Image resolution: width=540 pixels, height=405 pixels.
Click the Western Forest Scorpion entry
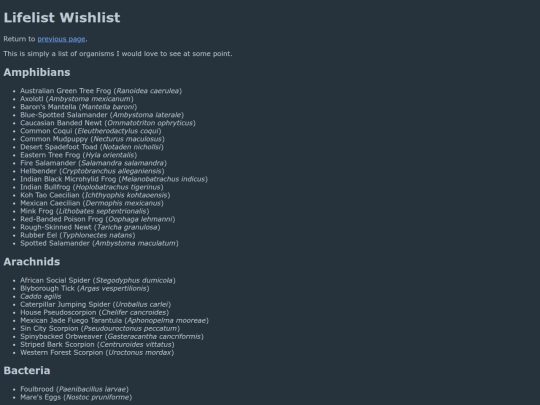[97, 353]
